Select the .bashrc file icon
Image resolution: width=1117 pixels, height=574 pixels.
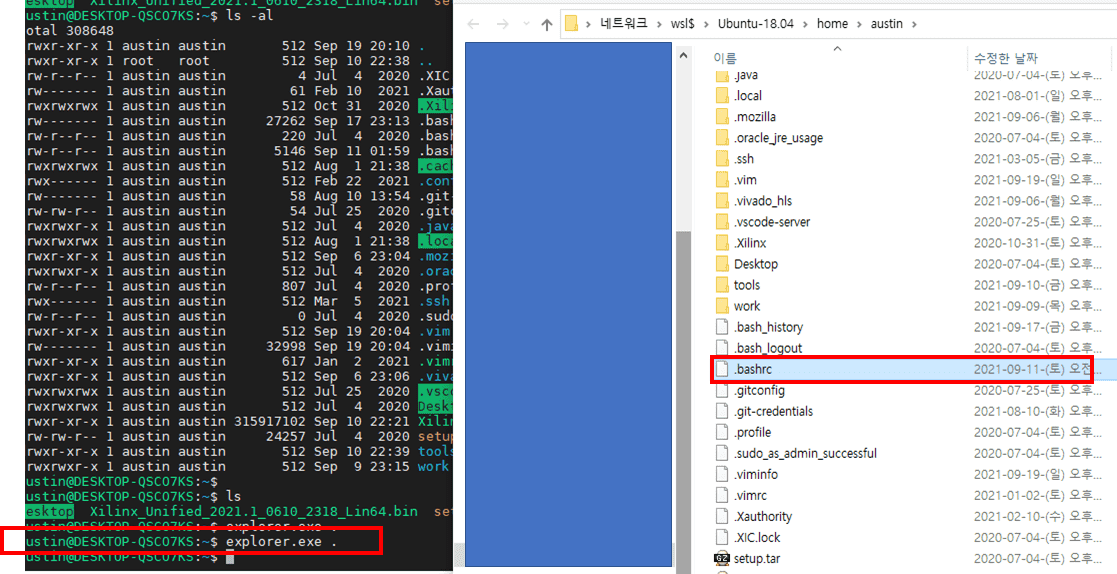(x=722, y=369)
